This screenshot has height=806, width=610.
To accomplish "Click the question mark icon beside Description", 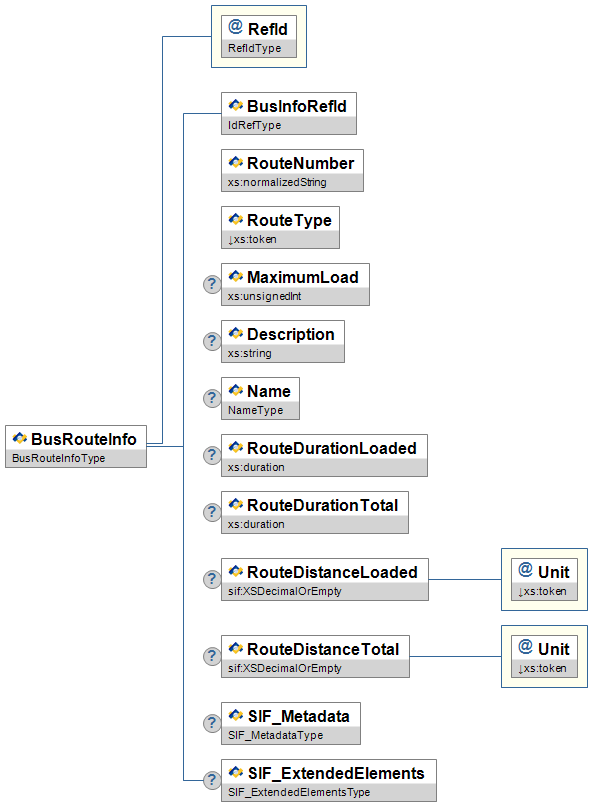I will (212, 341).
